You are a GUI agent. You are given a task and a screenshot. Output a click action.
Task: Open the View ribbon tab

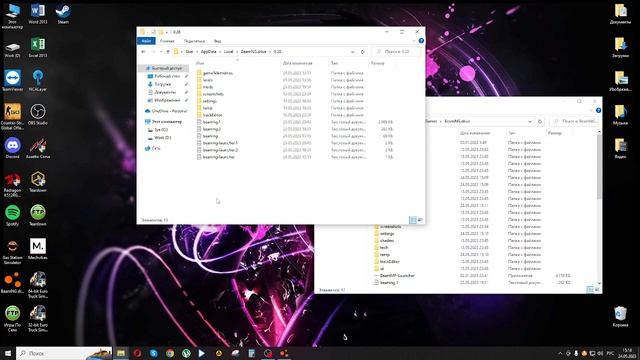(x=218, y=41)
